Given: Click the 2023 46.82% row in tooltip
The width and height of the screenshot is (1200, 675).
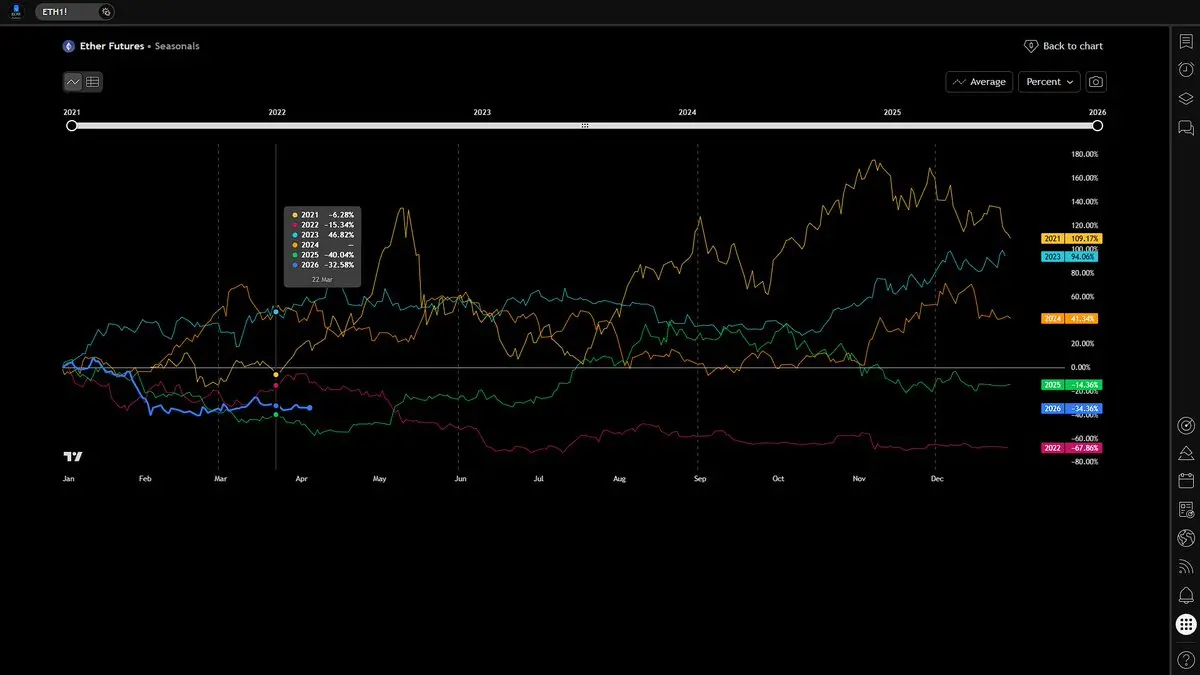Looking at the screenshot, I should (x=322, y=235).
